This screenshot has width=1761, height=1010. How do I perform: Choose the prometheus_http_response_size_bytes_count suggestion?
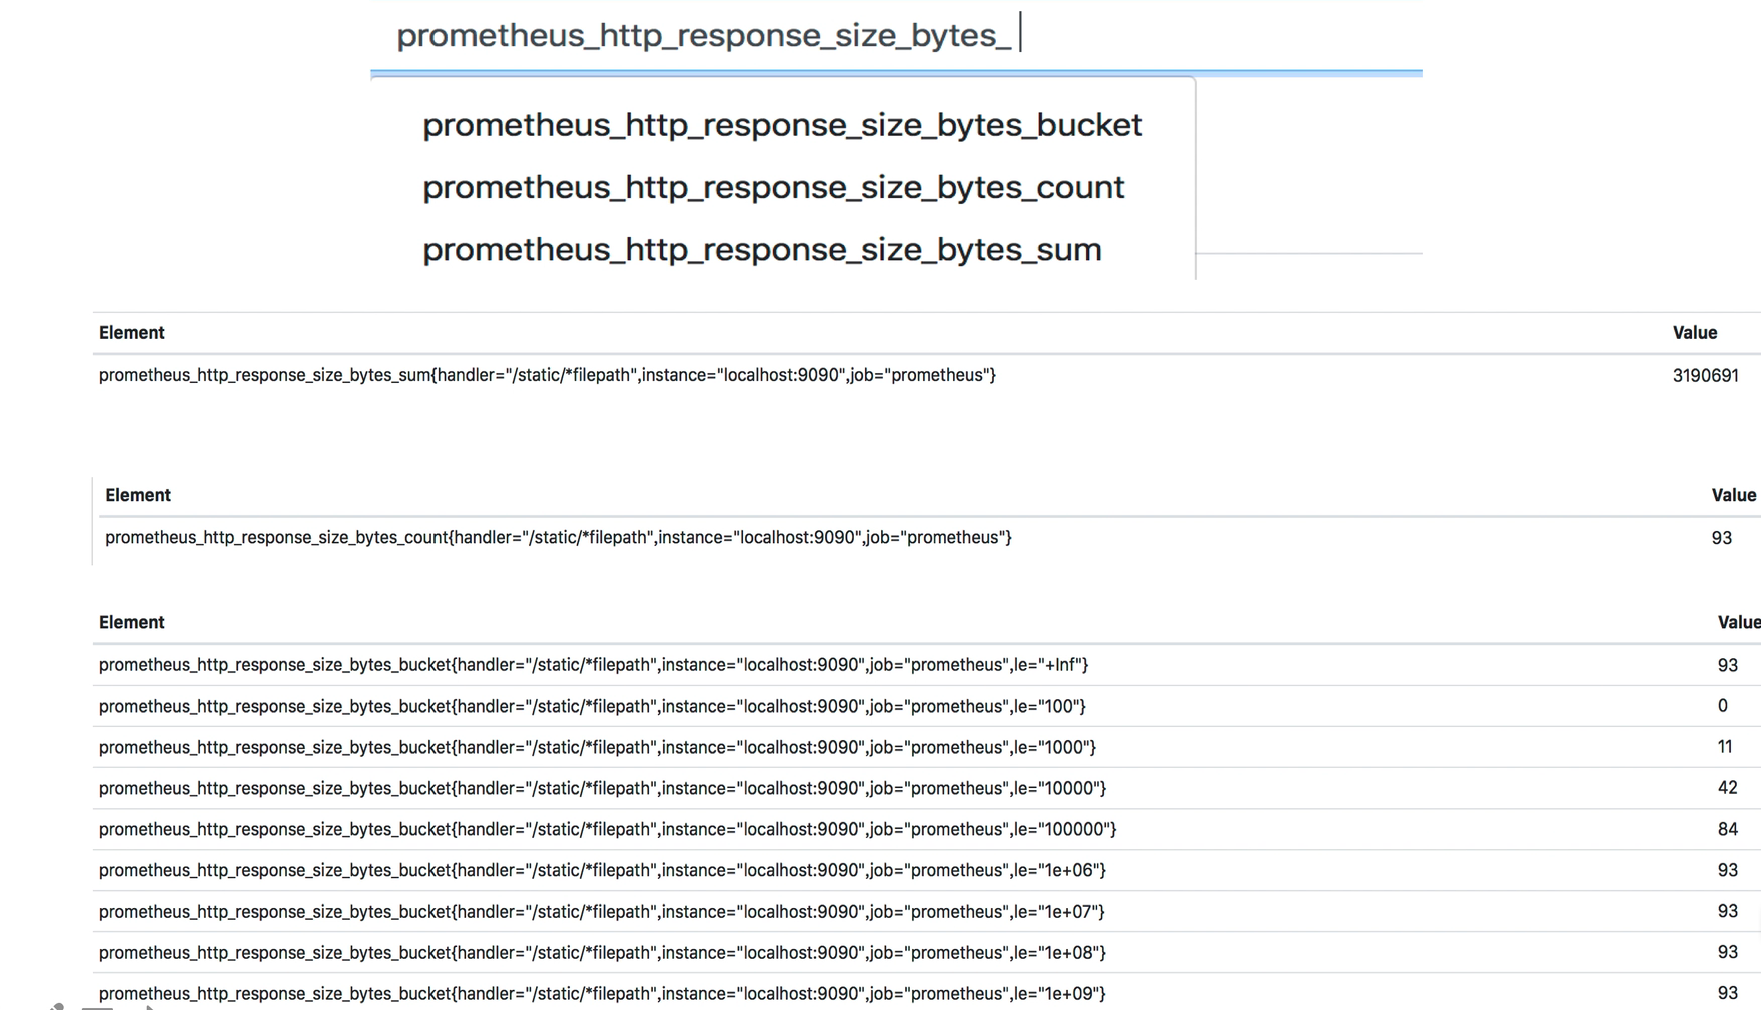[772, 187]
